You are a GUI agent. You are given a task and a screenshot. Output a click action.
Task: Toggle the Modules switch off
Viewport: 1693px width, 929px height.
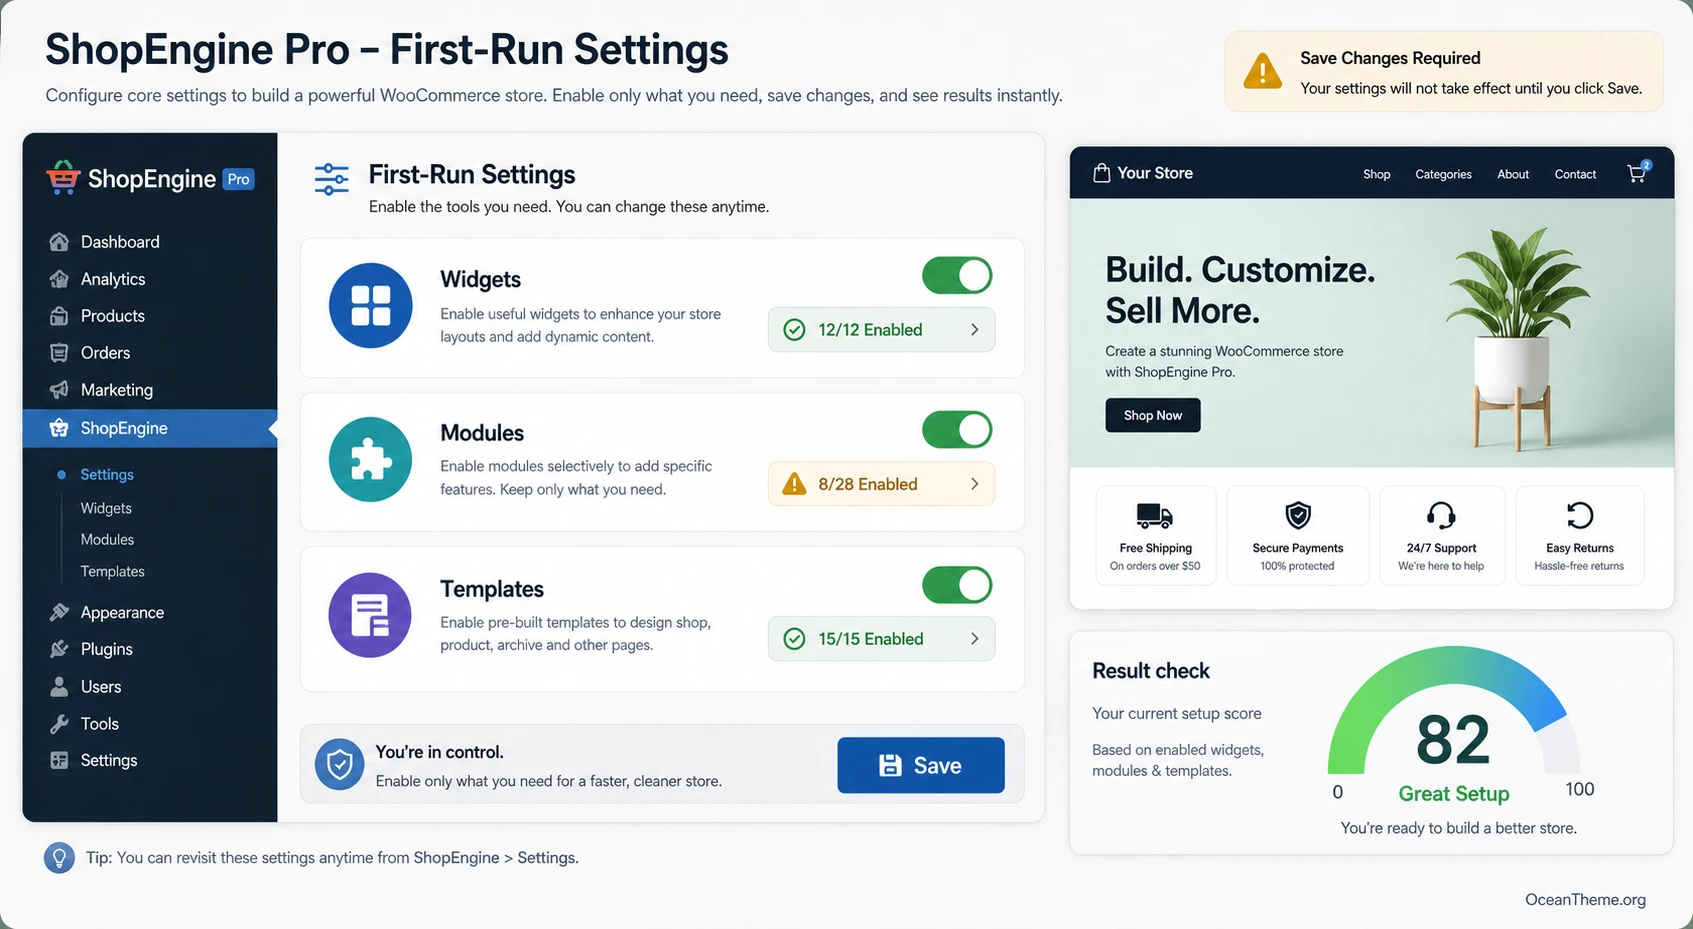[957, 430]
